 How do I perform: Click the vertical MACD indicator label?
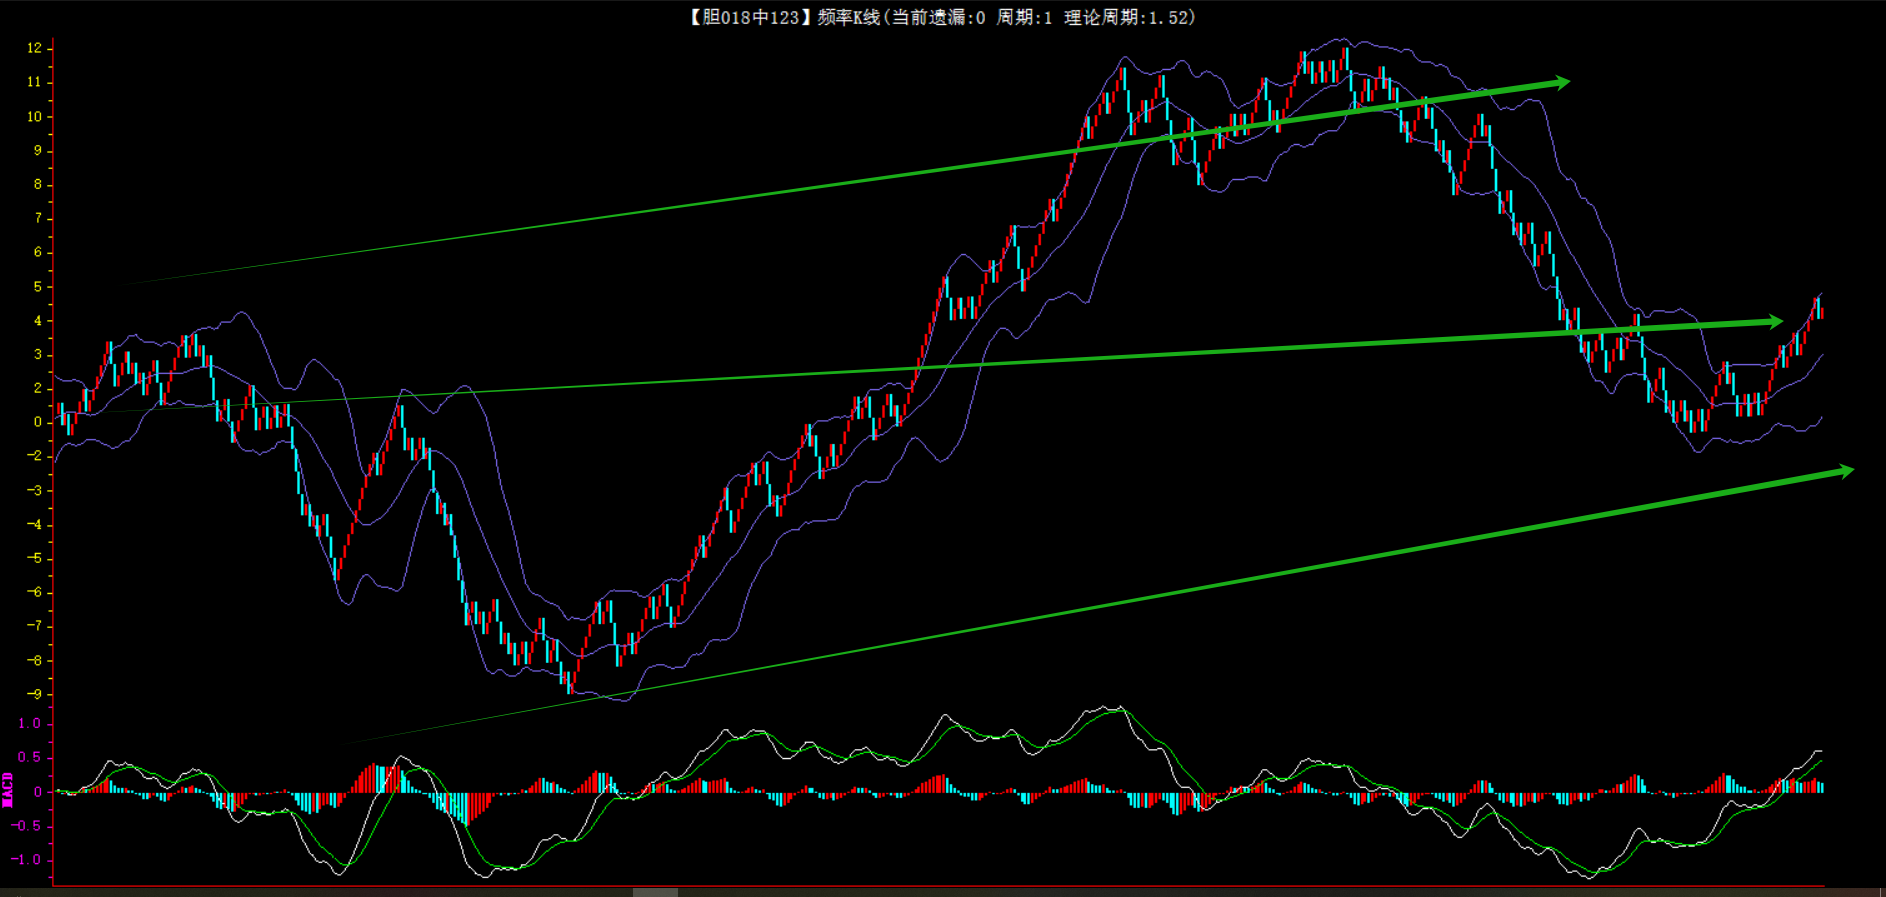click(x=7, y=790)
